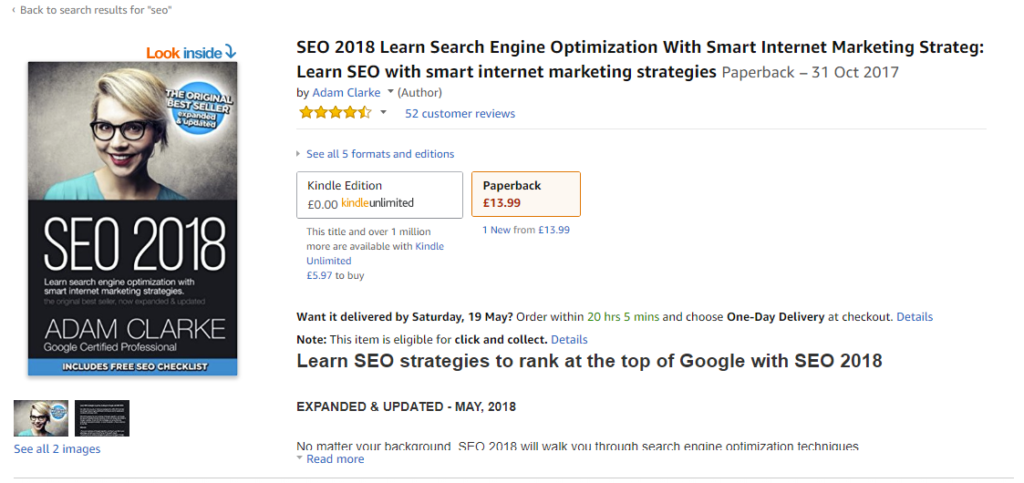
Task: Expand the Read more description
Action: tap(330, 459)
